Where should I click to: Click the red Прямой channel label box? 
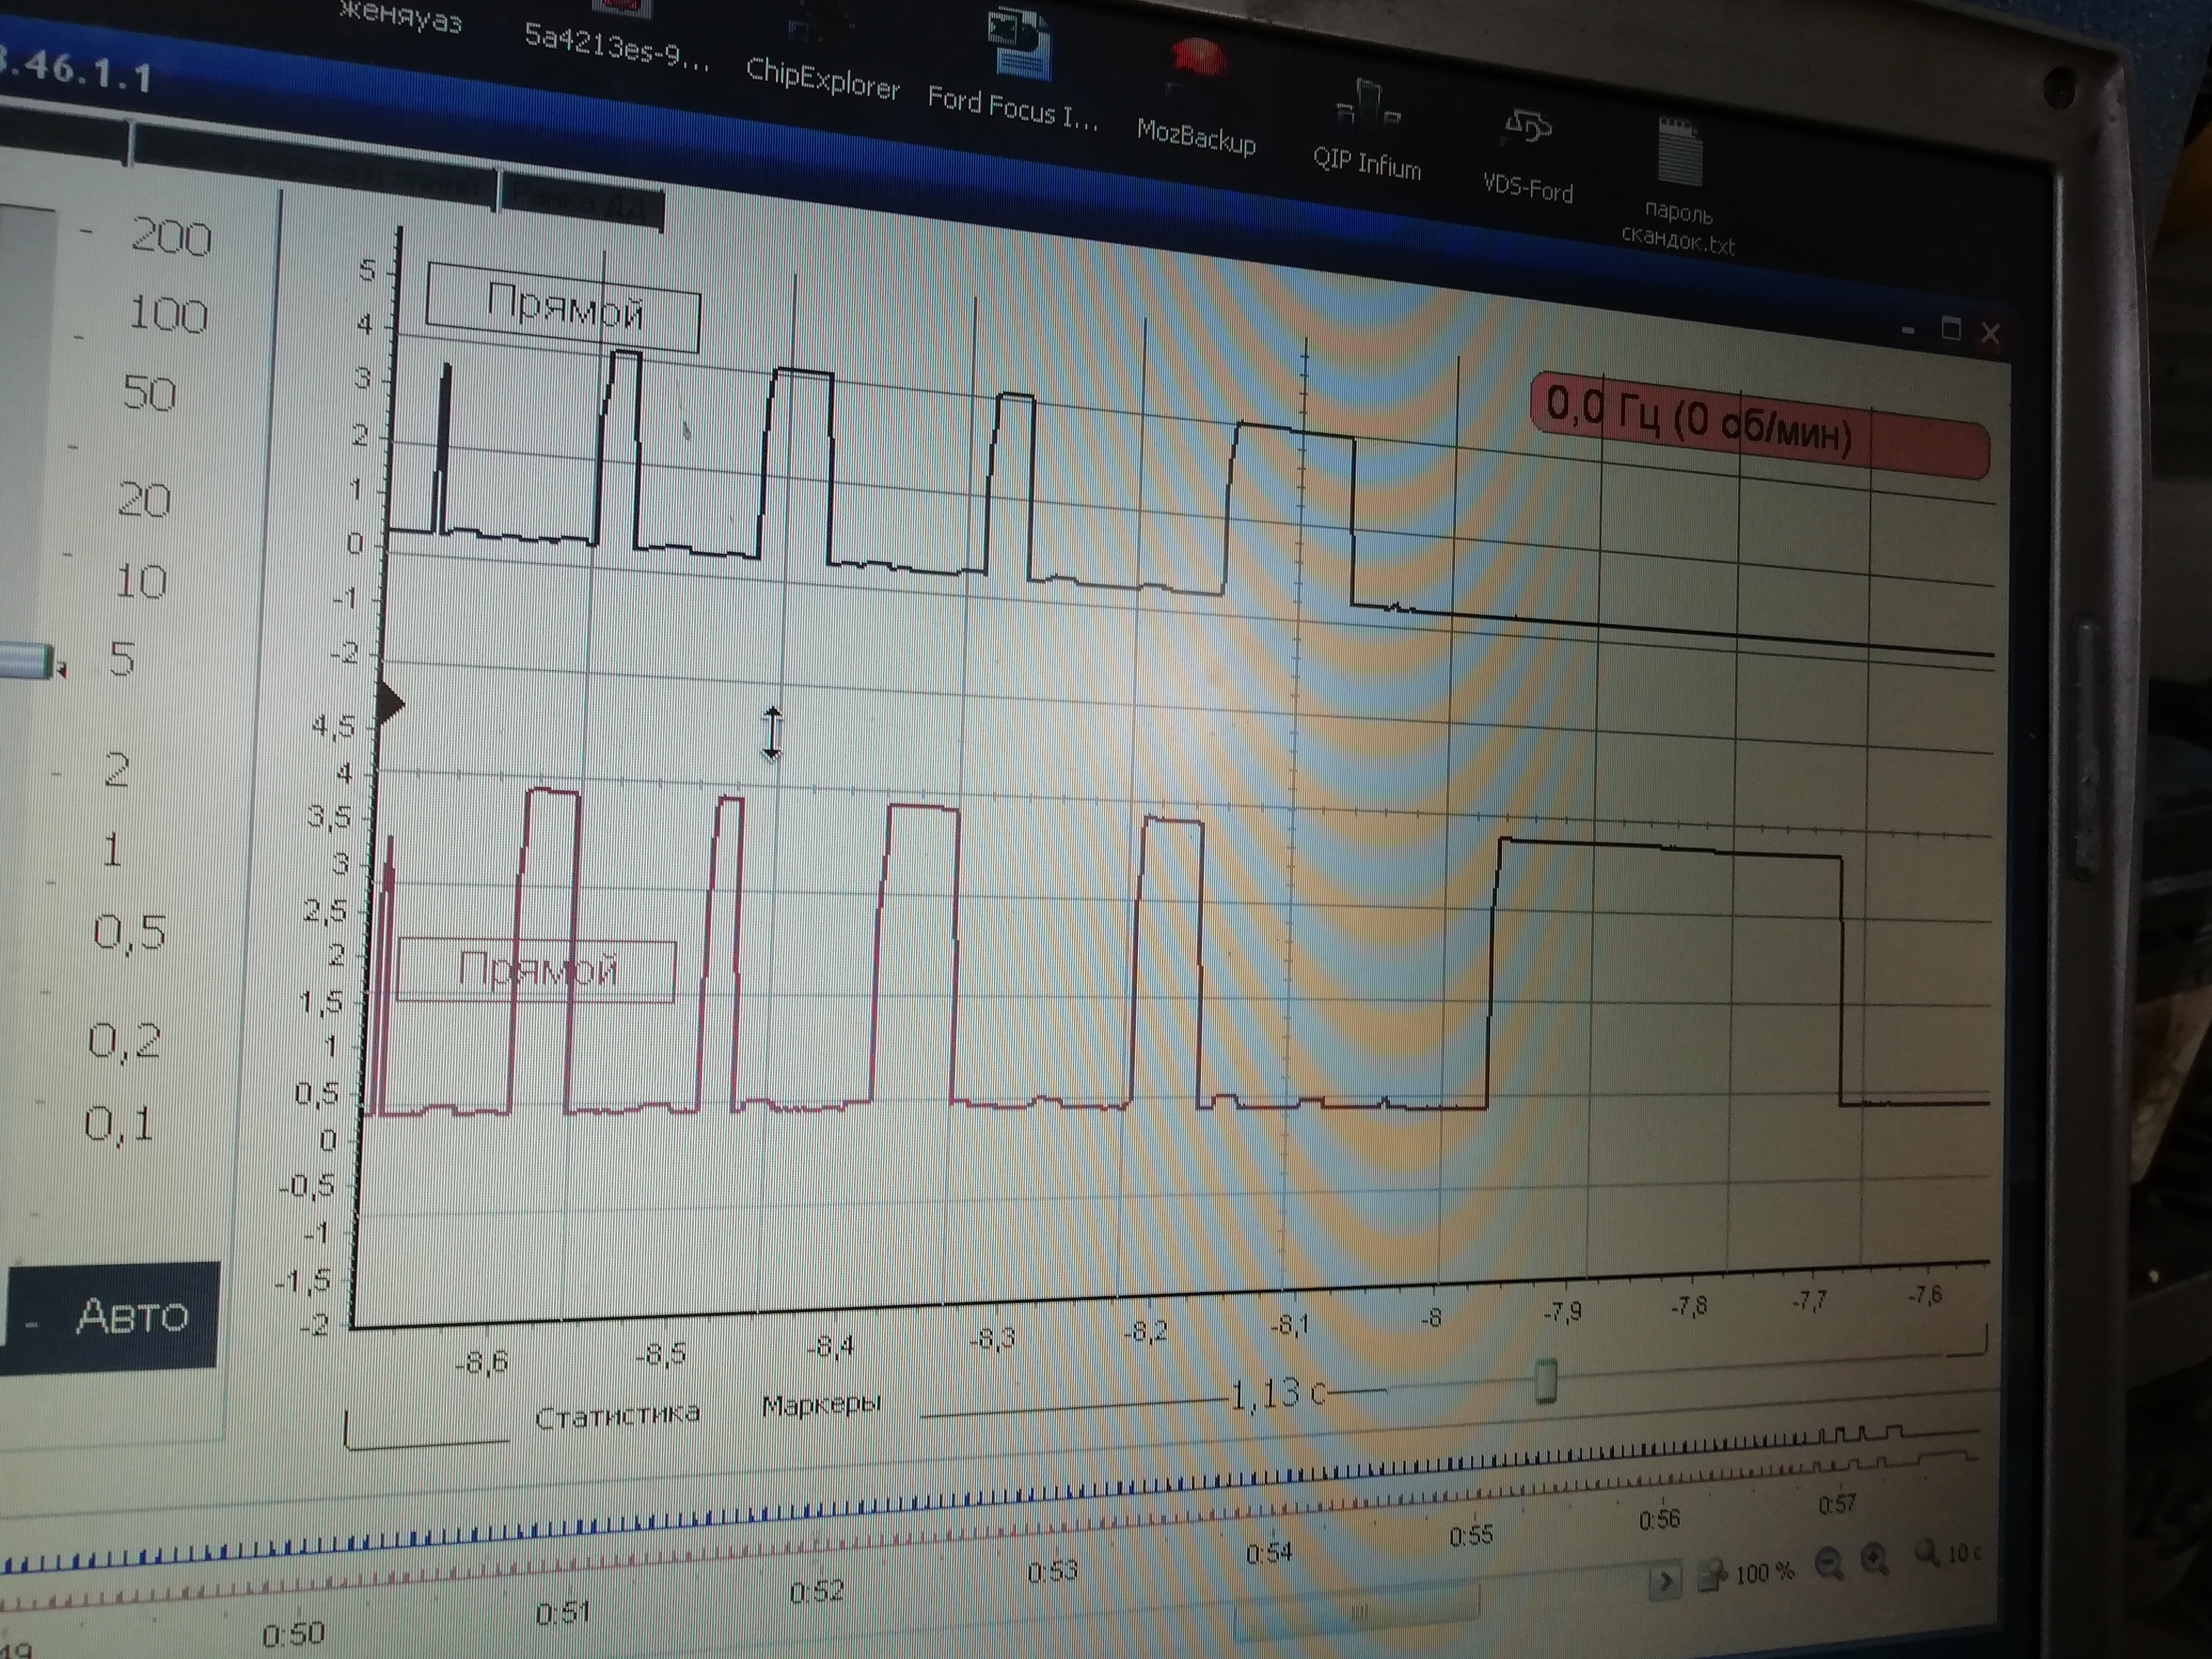pos(537,970)
